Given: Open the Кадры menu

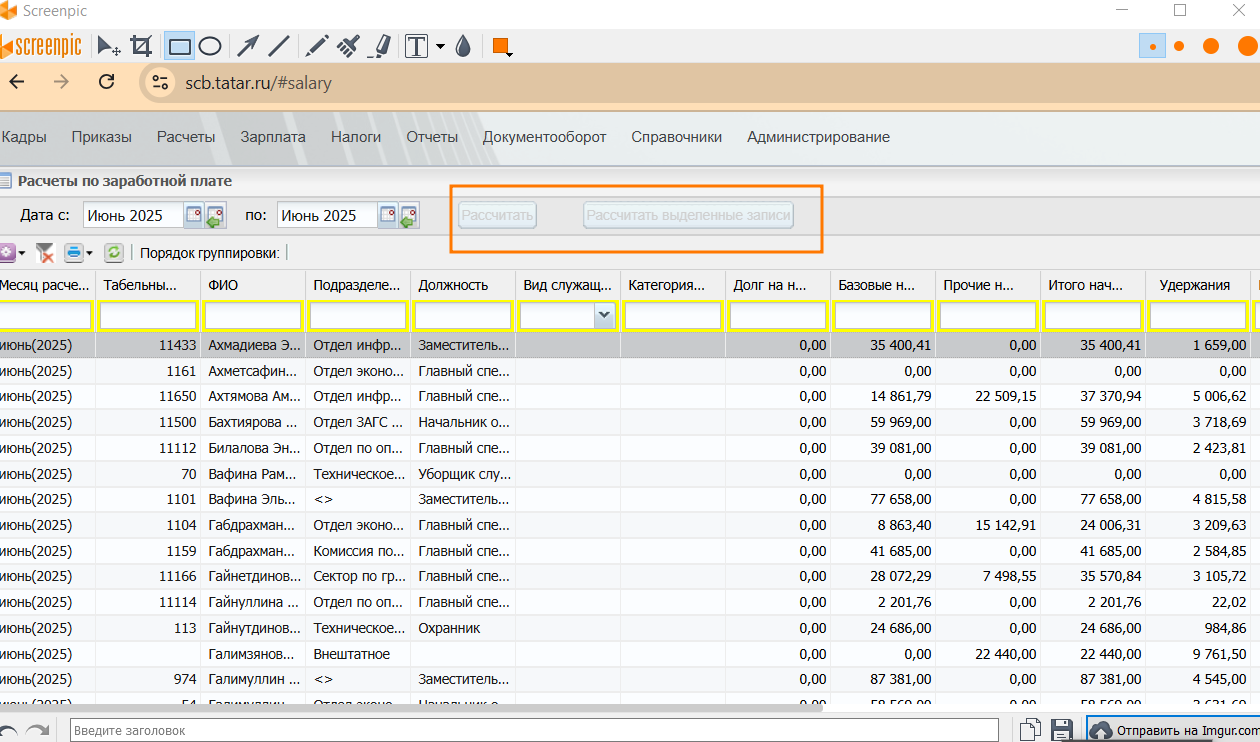Looking at the screenshot, I should [24, 137].
